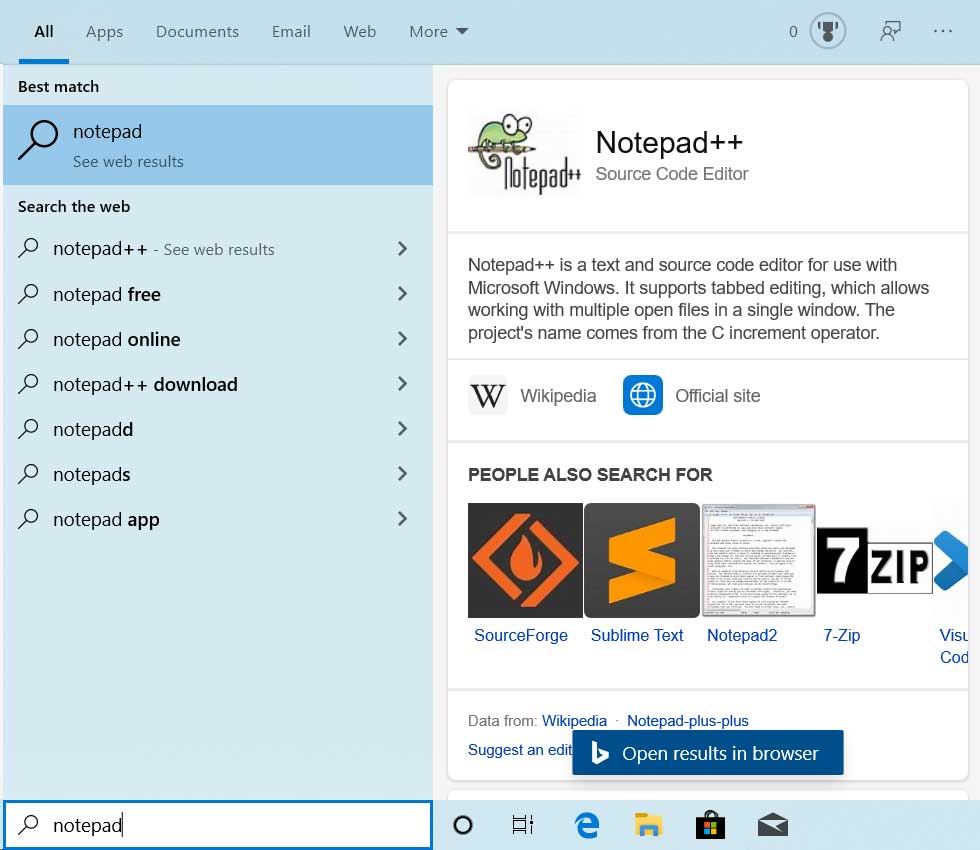The height and width of the screenshot is (850, 980).
Task: Switch to the Documents tab
Action: click(198, 31)
